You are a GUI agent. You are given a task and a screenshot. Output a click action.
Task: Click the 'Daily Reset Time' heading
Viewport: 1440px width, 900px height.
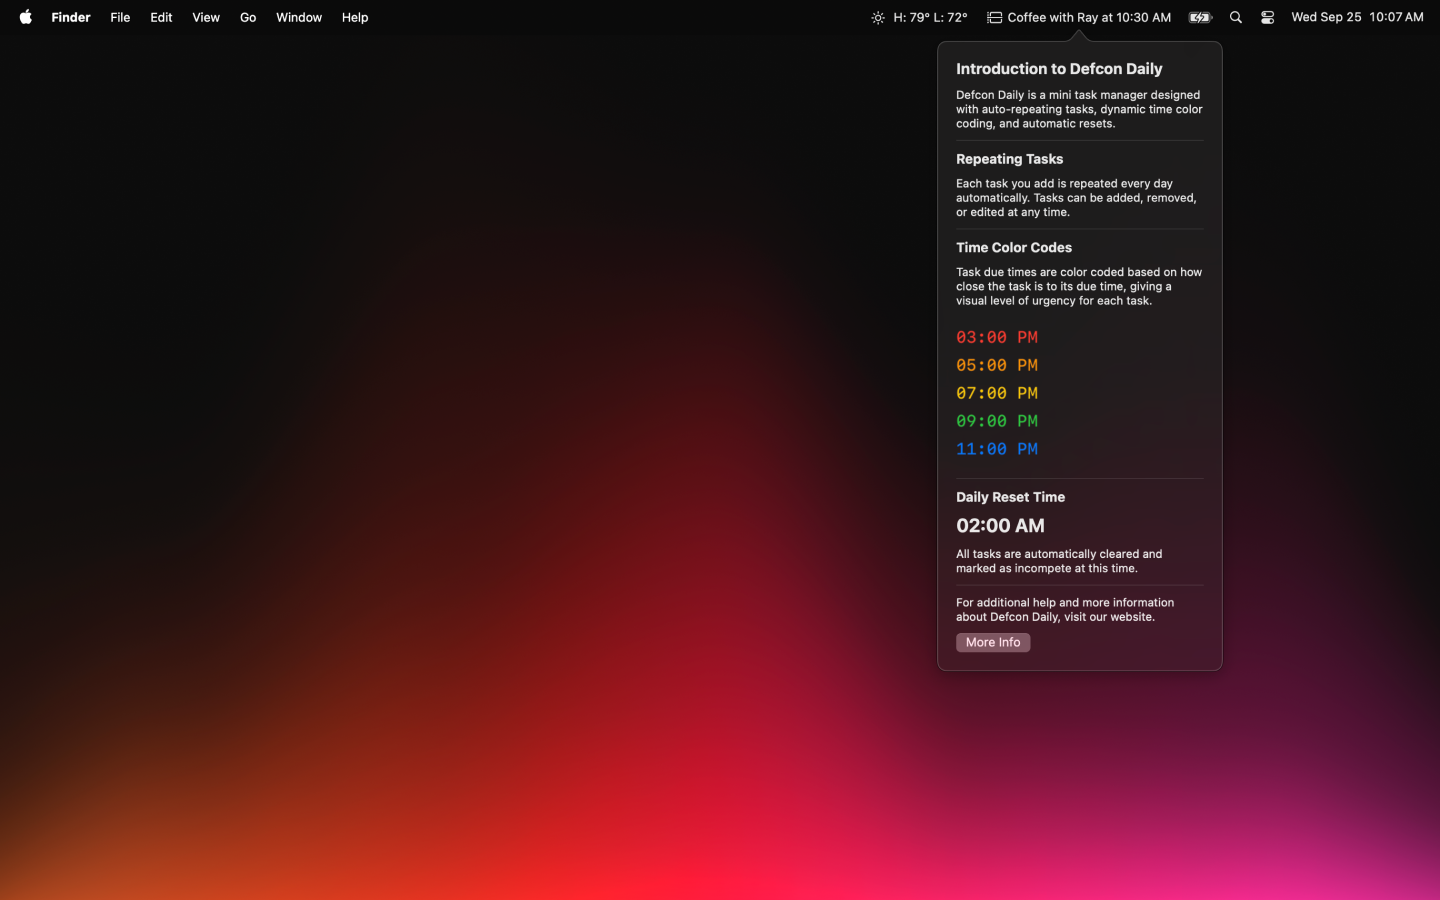(1010, 497)
